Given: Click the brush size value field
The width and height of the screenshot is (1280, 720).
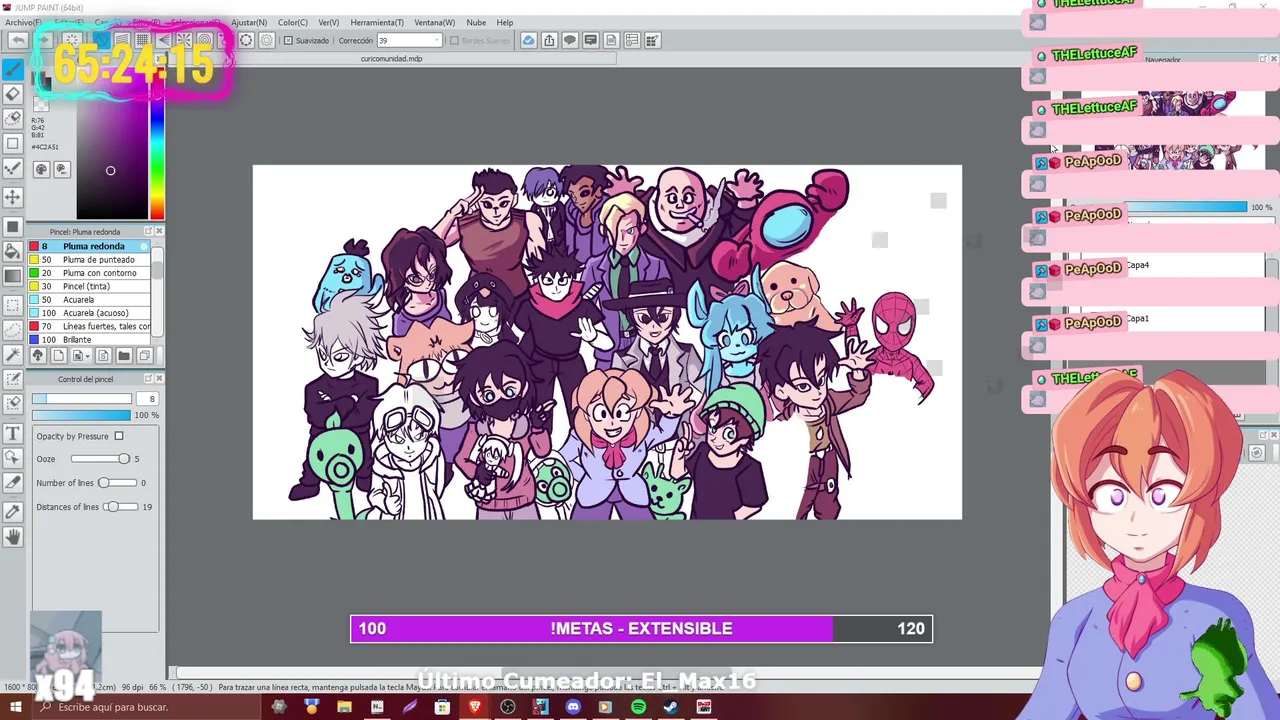Looking at the screenshot, I should point(146,399).
